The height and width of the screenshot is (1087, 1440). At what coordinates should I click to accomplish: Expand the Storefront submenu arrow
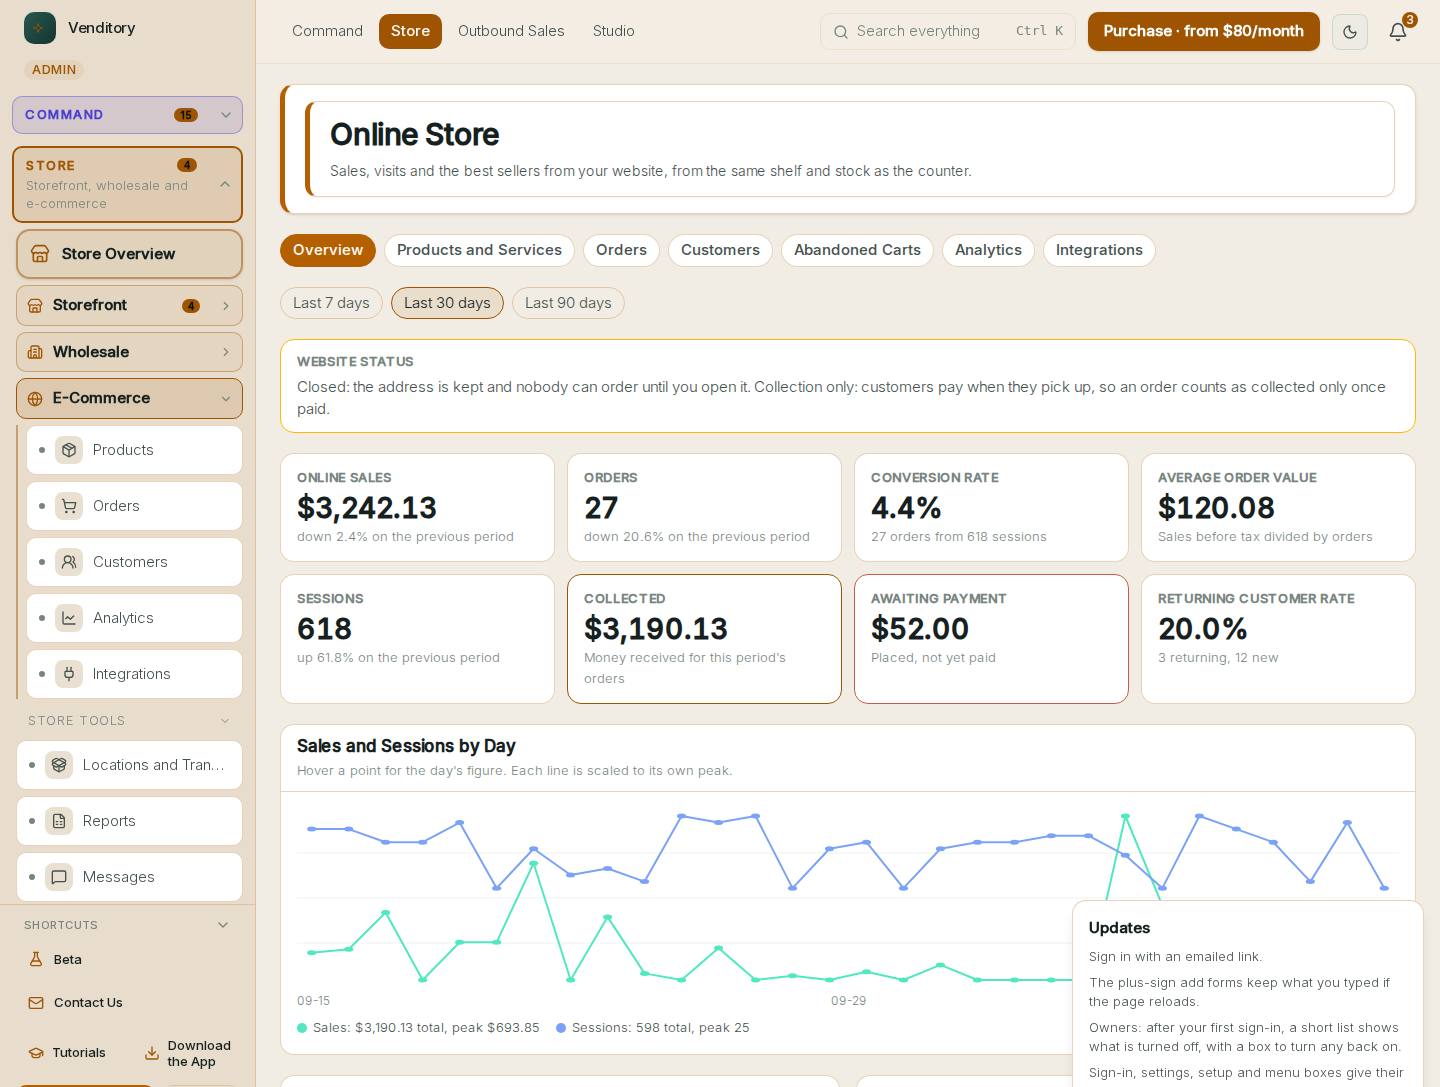coord(226,306)
